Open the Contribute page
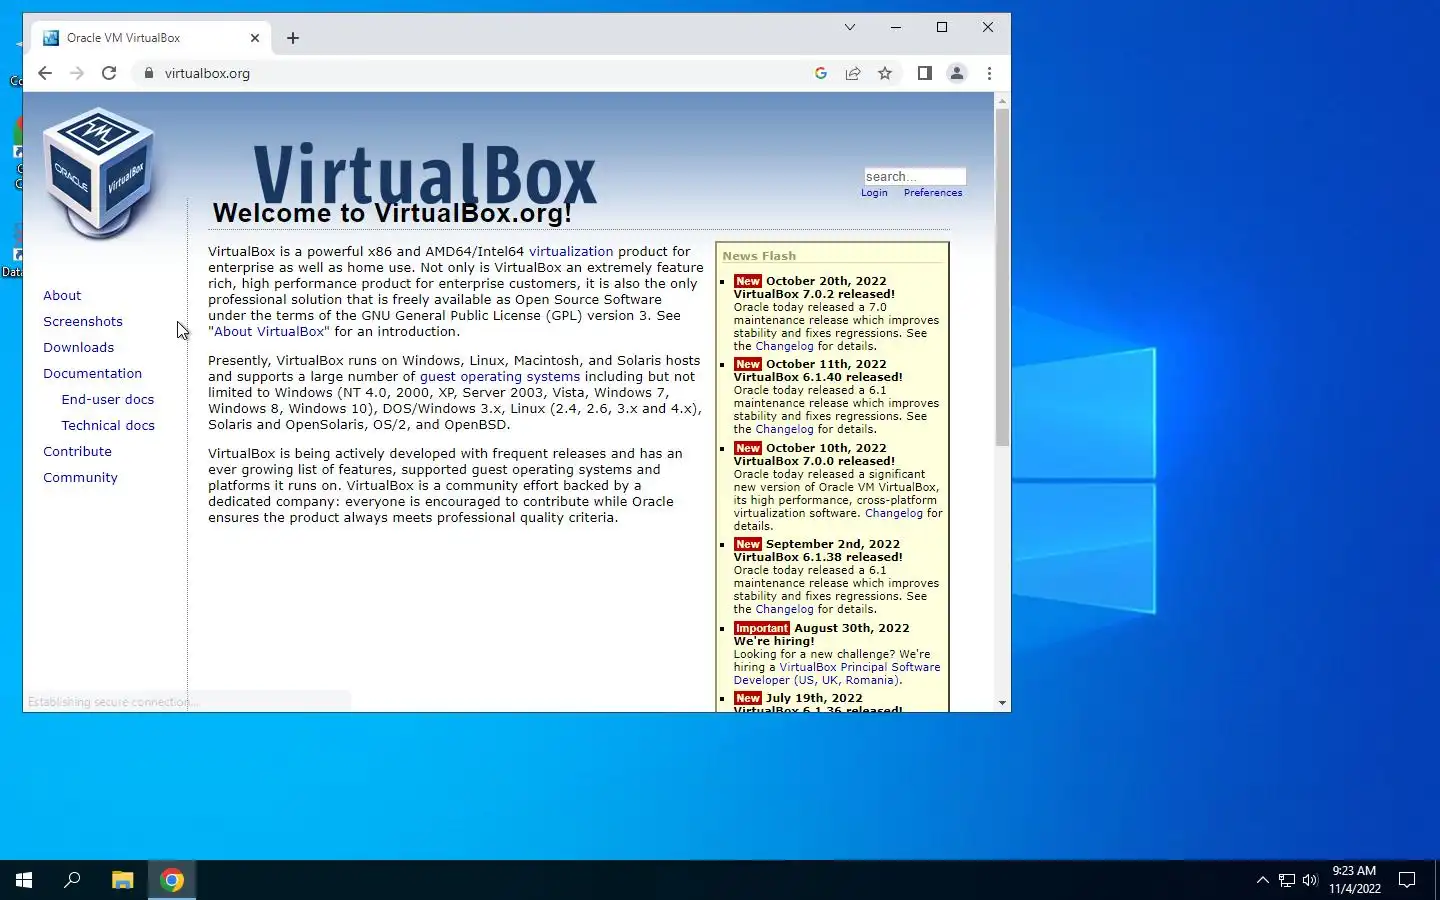Viewport: 1440px width, 900px height. tap(77, 452)
